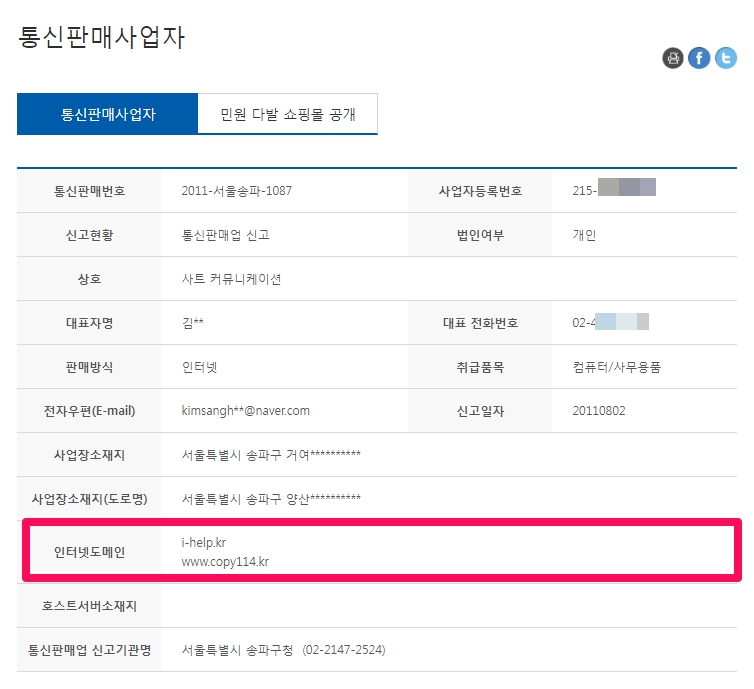Click the masked 사업자등록번호 value starting 215-

point(613,190)
